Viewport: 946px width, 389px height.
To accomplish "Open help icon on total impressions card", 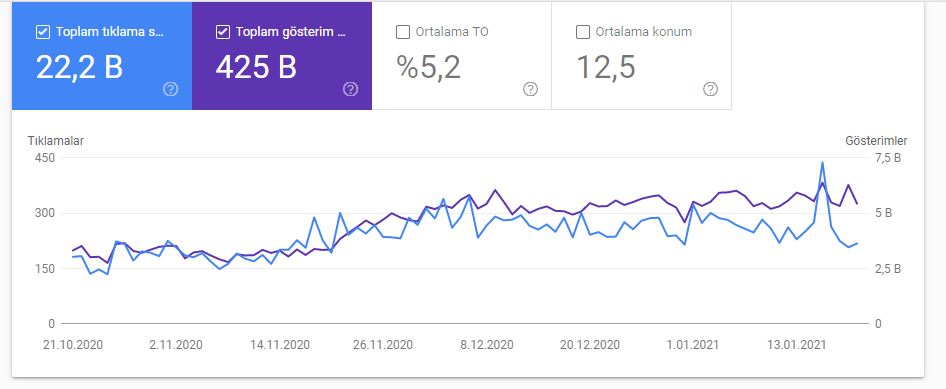I will pos(351,90).
